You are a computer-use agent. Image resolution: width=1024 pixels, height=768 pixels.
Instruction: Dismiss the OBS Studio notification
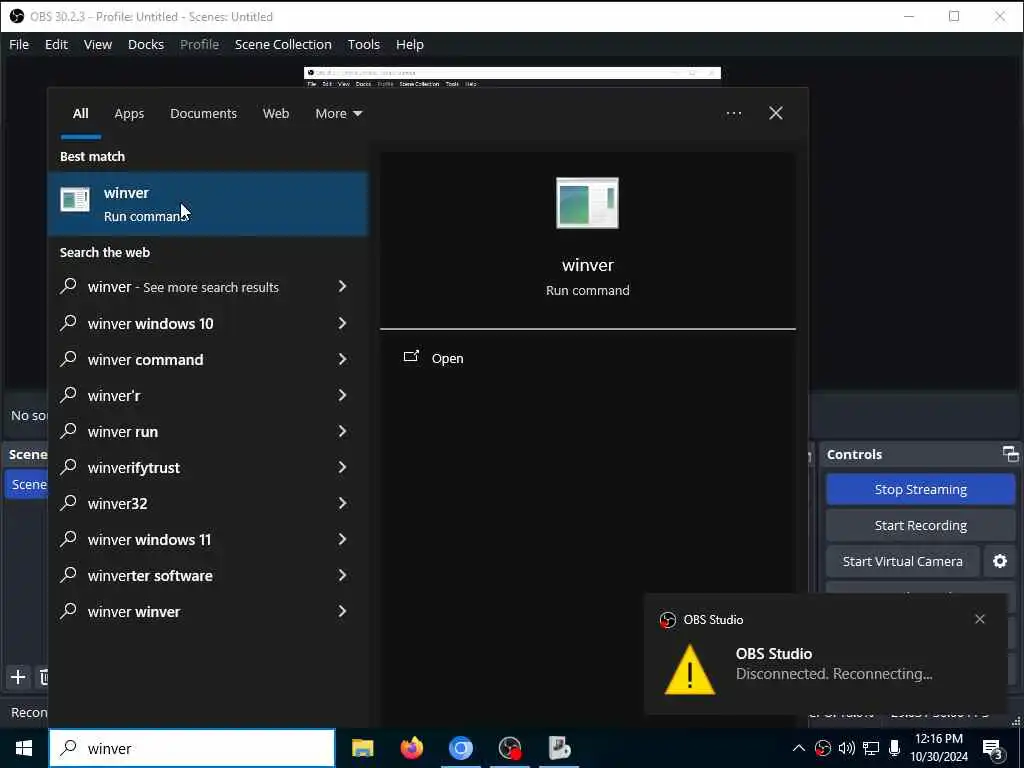pos(980,619)
